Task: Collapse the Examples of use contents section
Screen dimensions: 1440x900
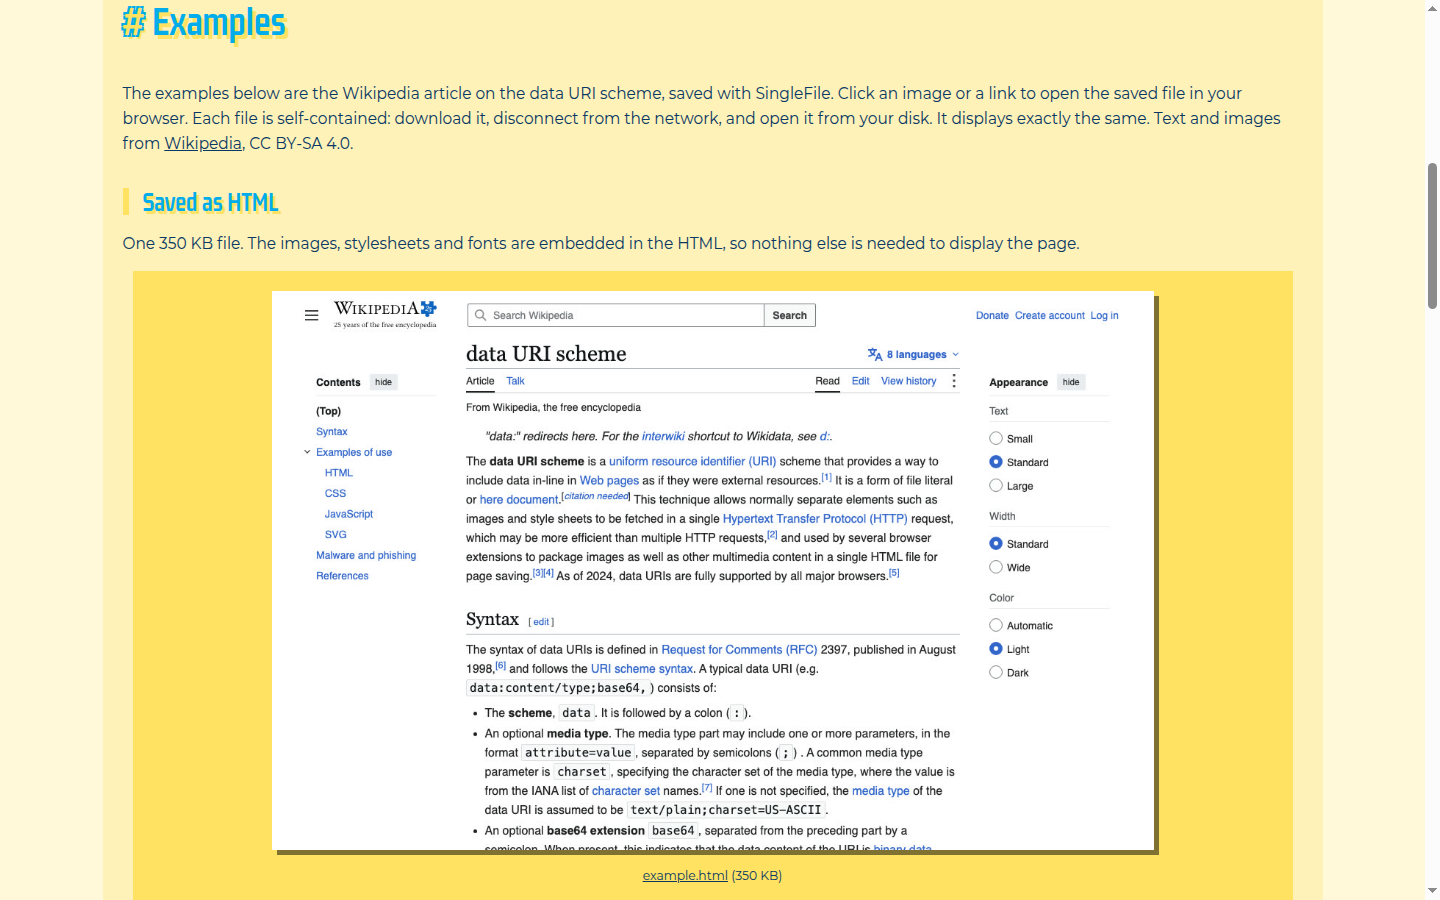Action: click(x=308, y=452)
